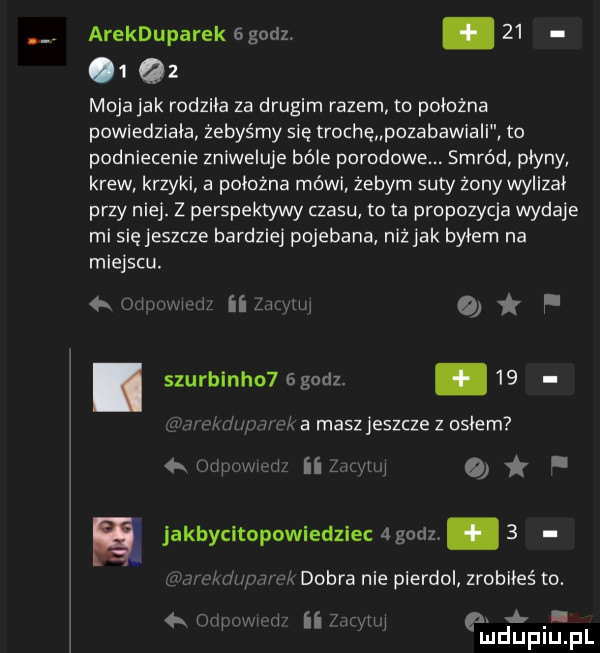Favorite szurbinho7's reply with the star icon
The height and width of the screenshot is (653, 600).
point(517,467)
